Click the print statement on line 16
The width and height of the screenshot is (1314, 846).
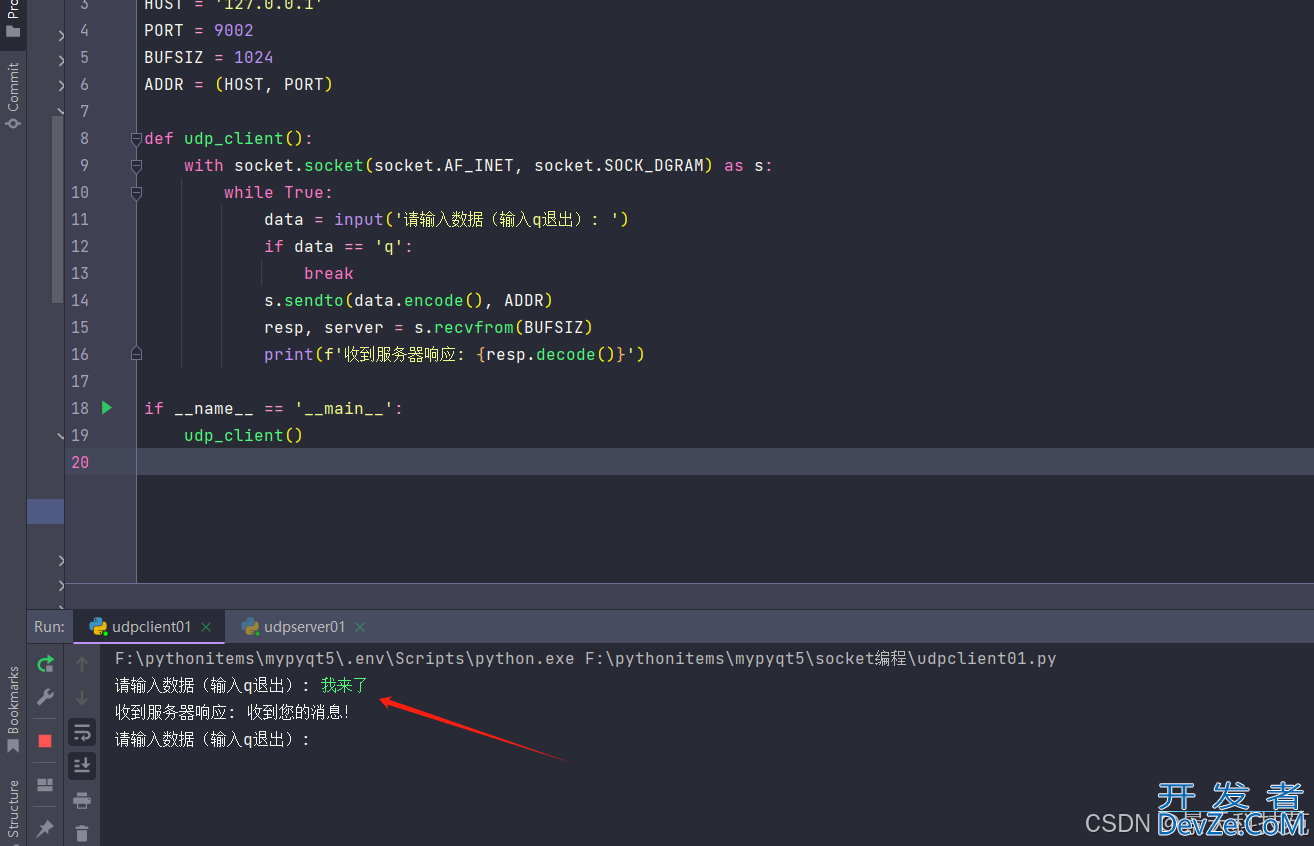click(x=454, y=354)
